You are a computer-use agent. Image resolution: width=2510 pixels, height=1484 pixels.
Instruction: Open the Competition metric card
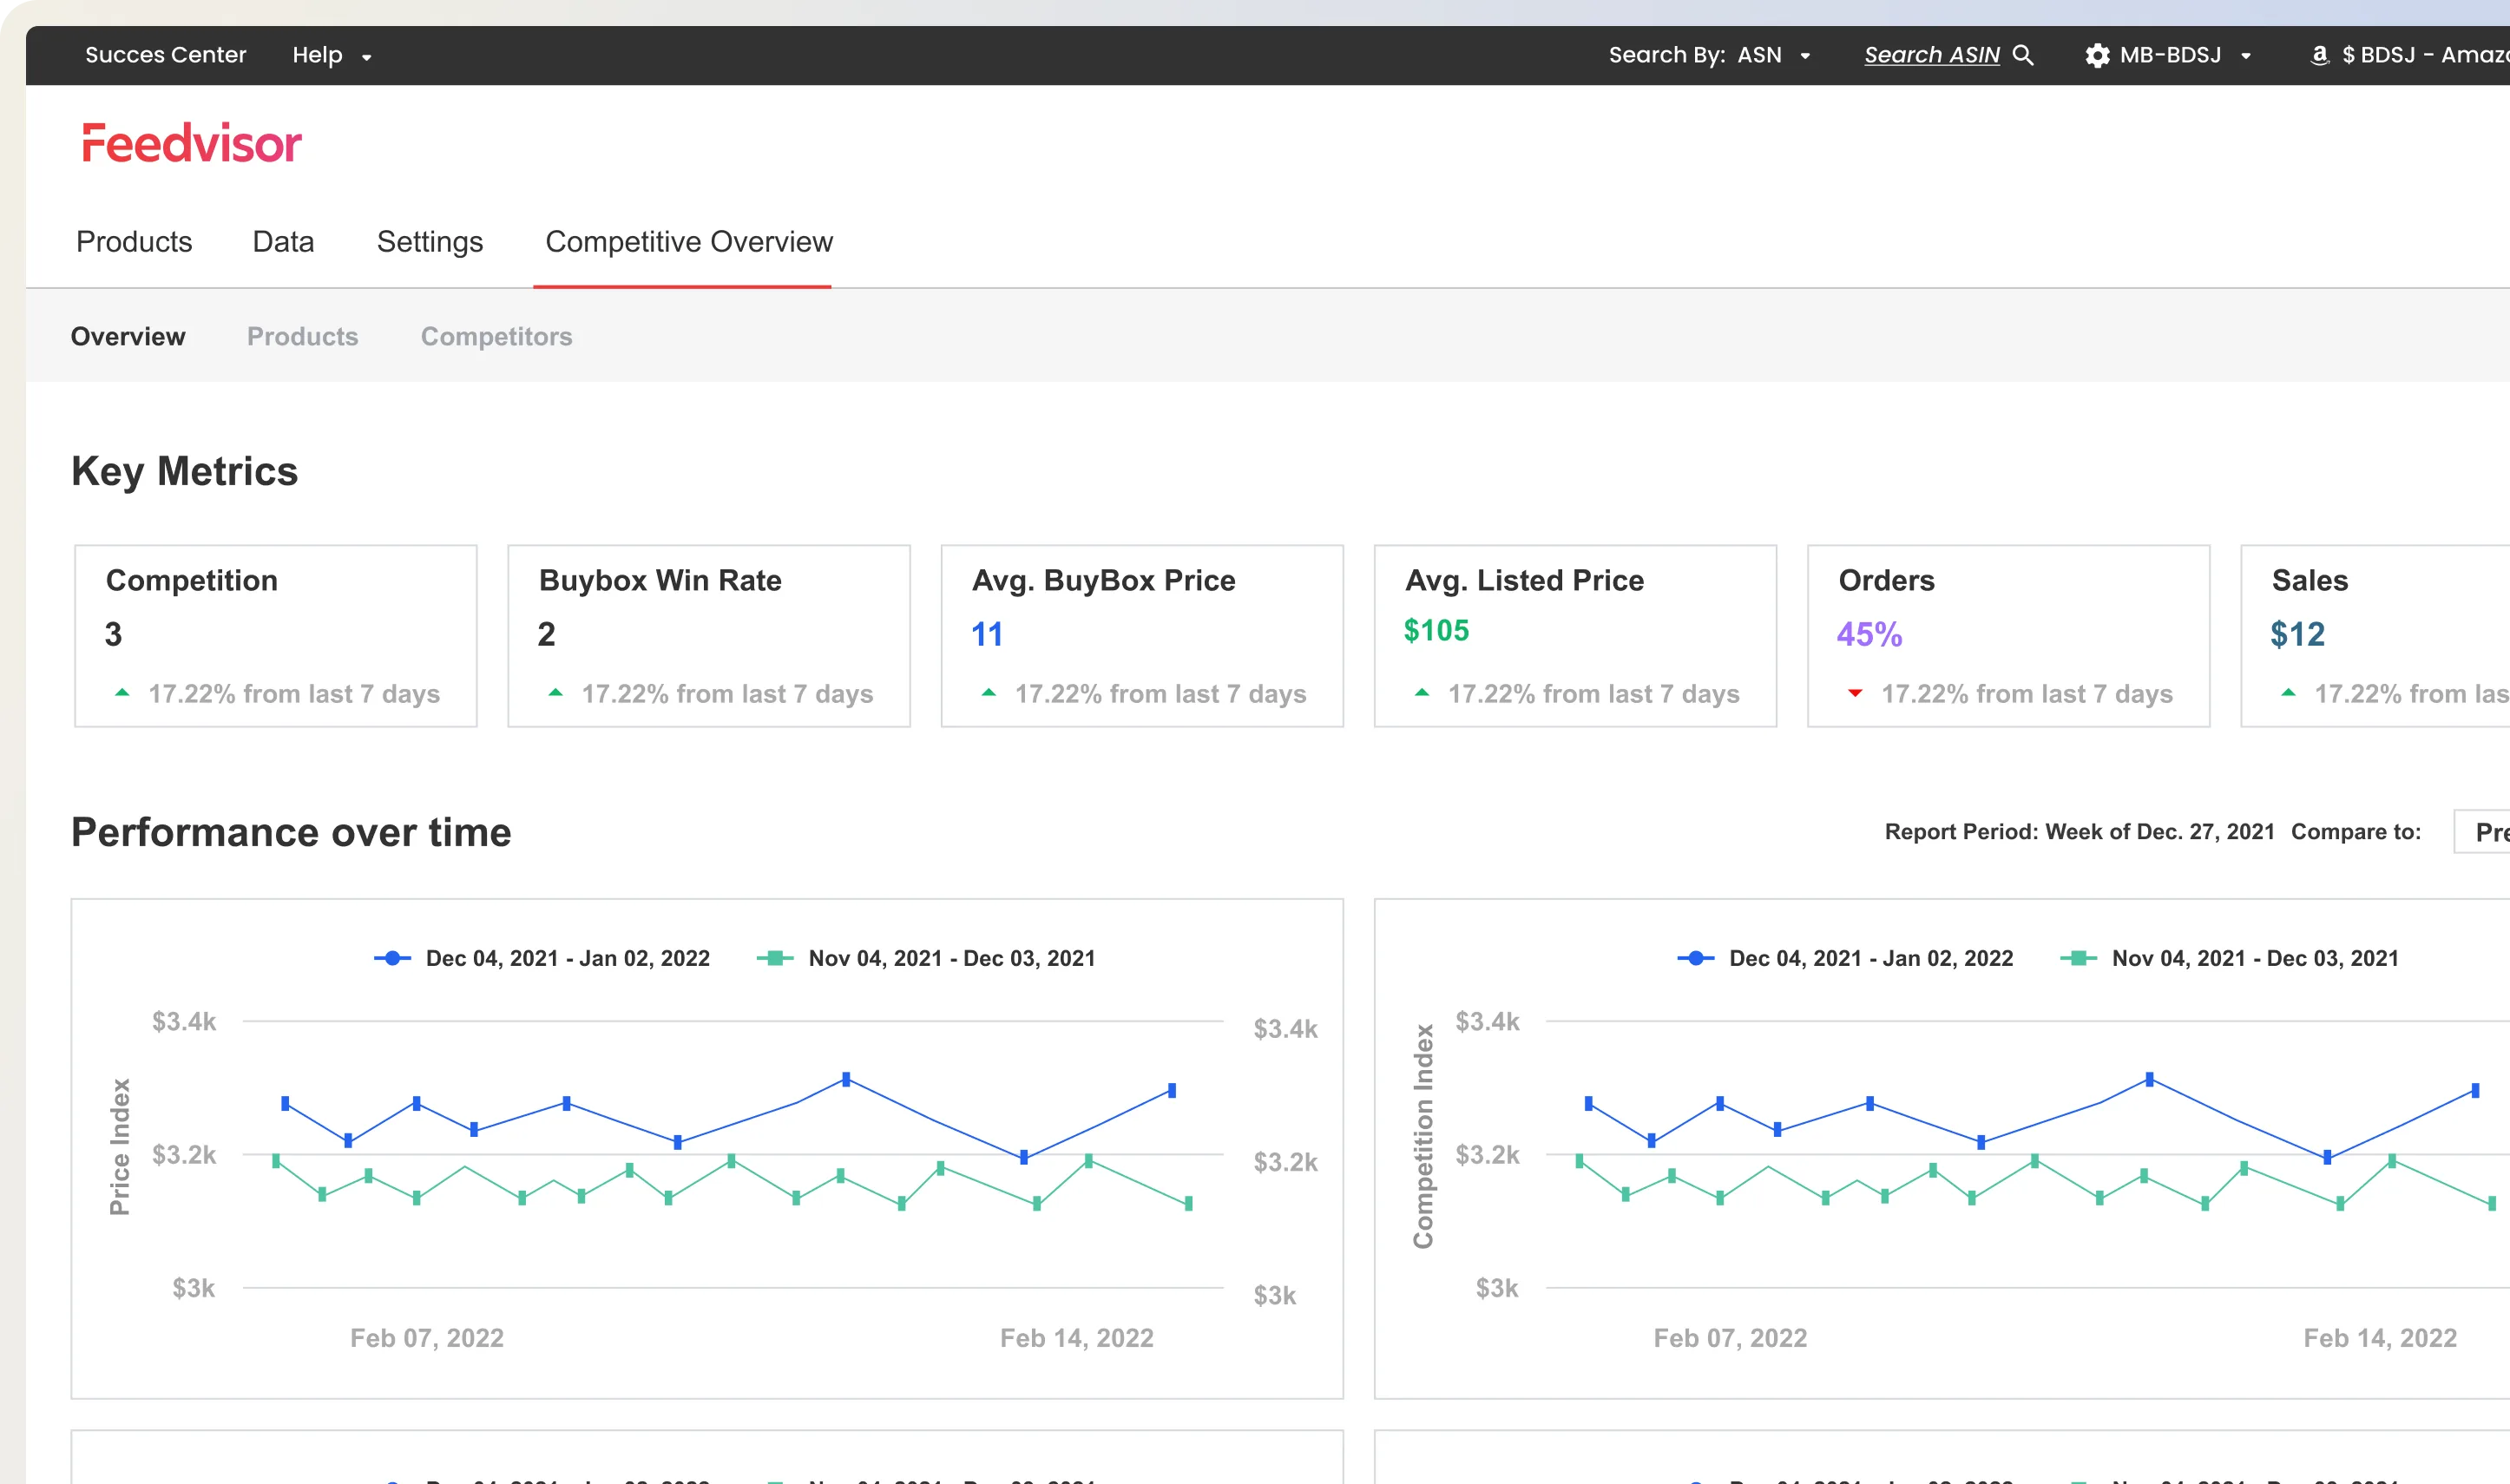tap(276, 636)
